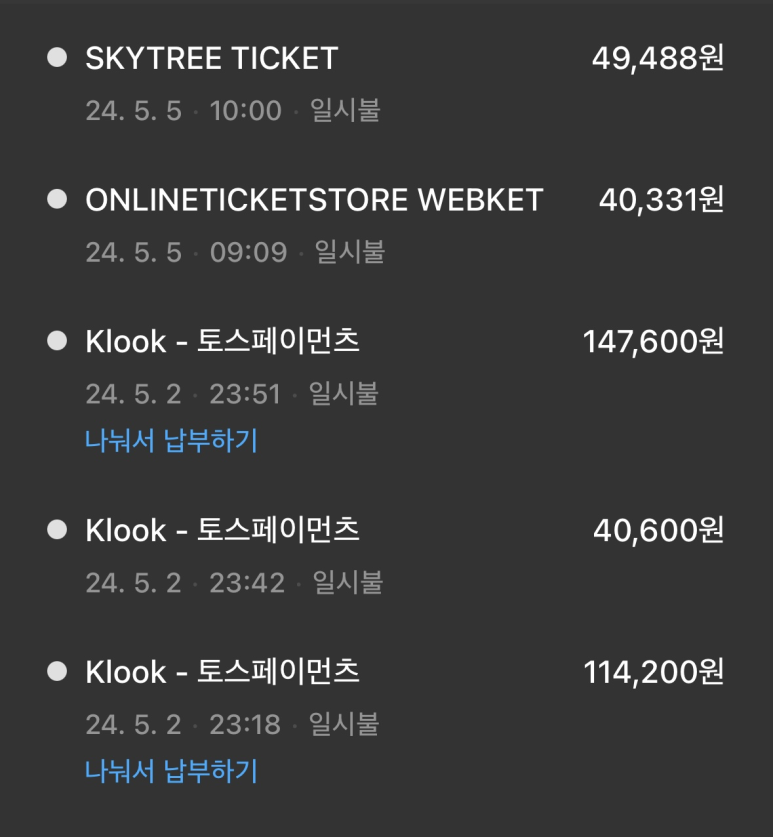This screenshot has width=773, height=837.
Task: Select the 114,200원 amount
Action: [654, 672]
